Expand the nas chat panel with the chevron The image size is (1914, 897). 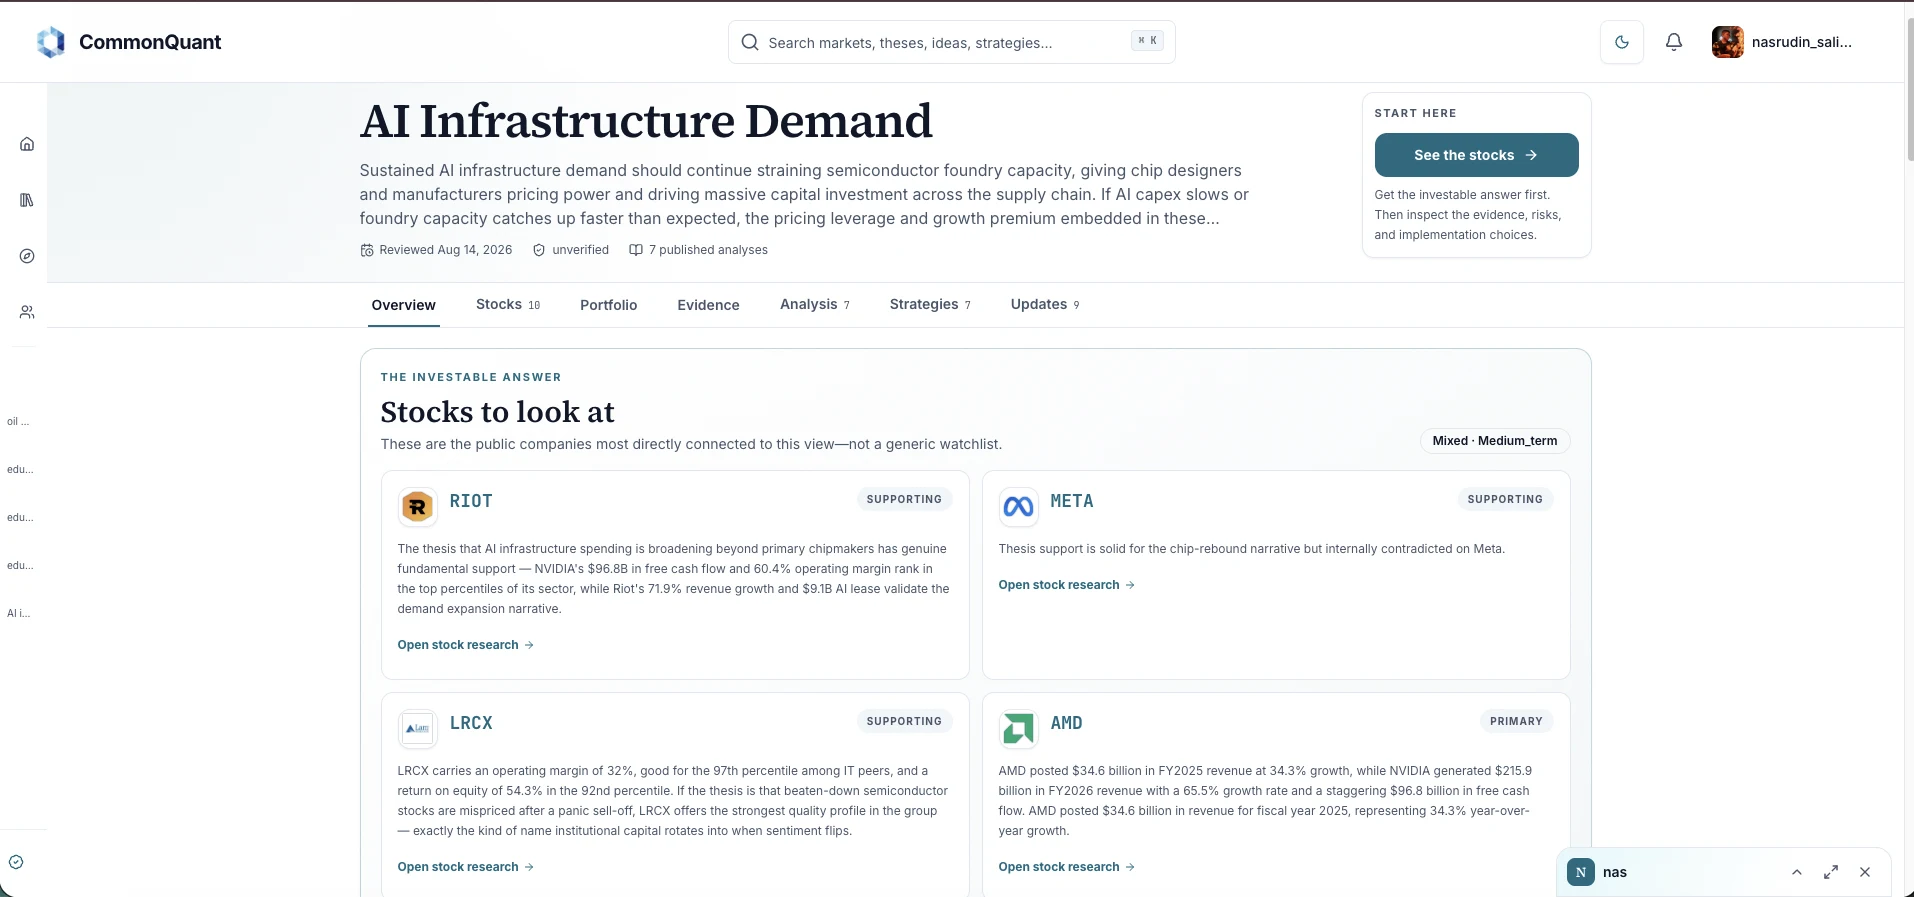pyautogui.click(x=1797, y=872)
